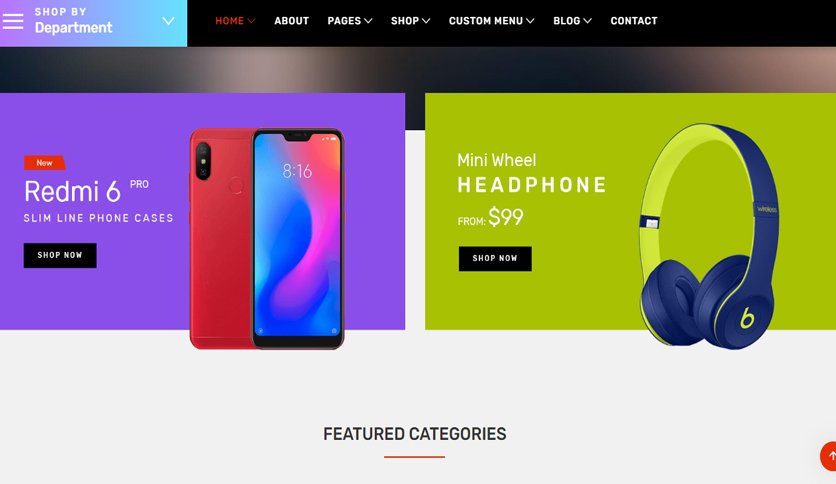Expand the Blog dropdown chevron
Screen dimensions: 836x484
pyautogui.click(x=588, y=21)
